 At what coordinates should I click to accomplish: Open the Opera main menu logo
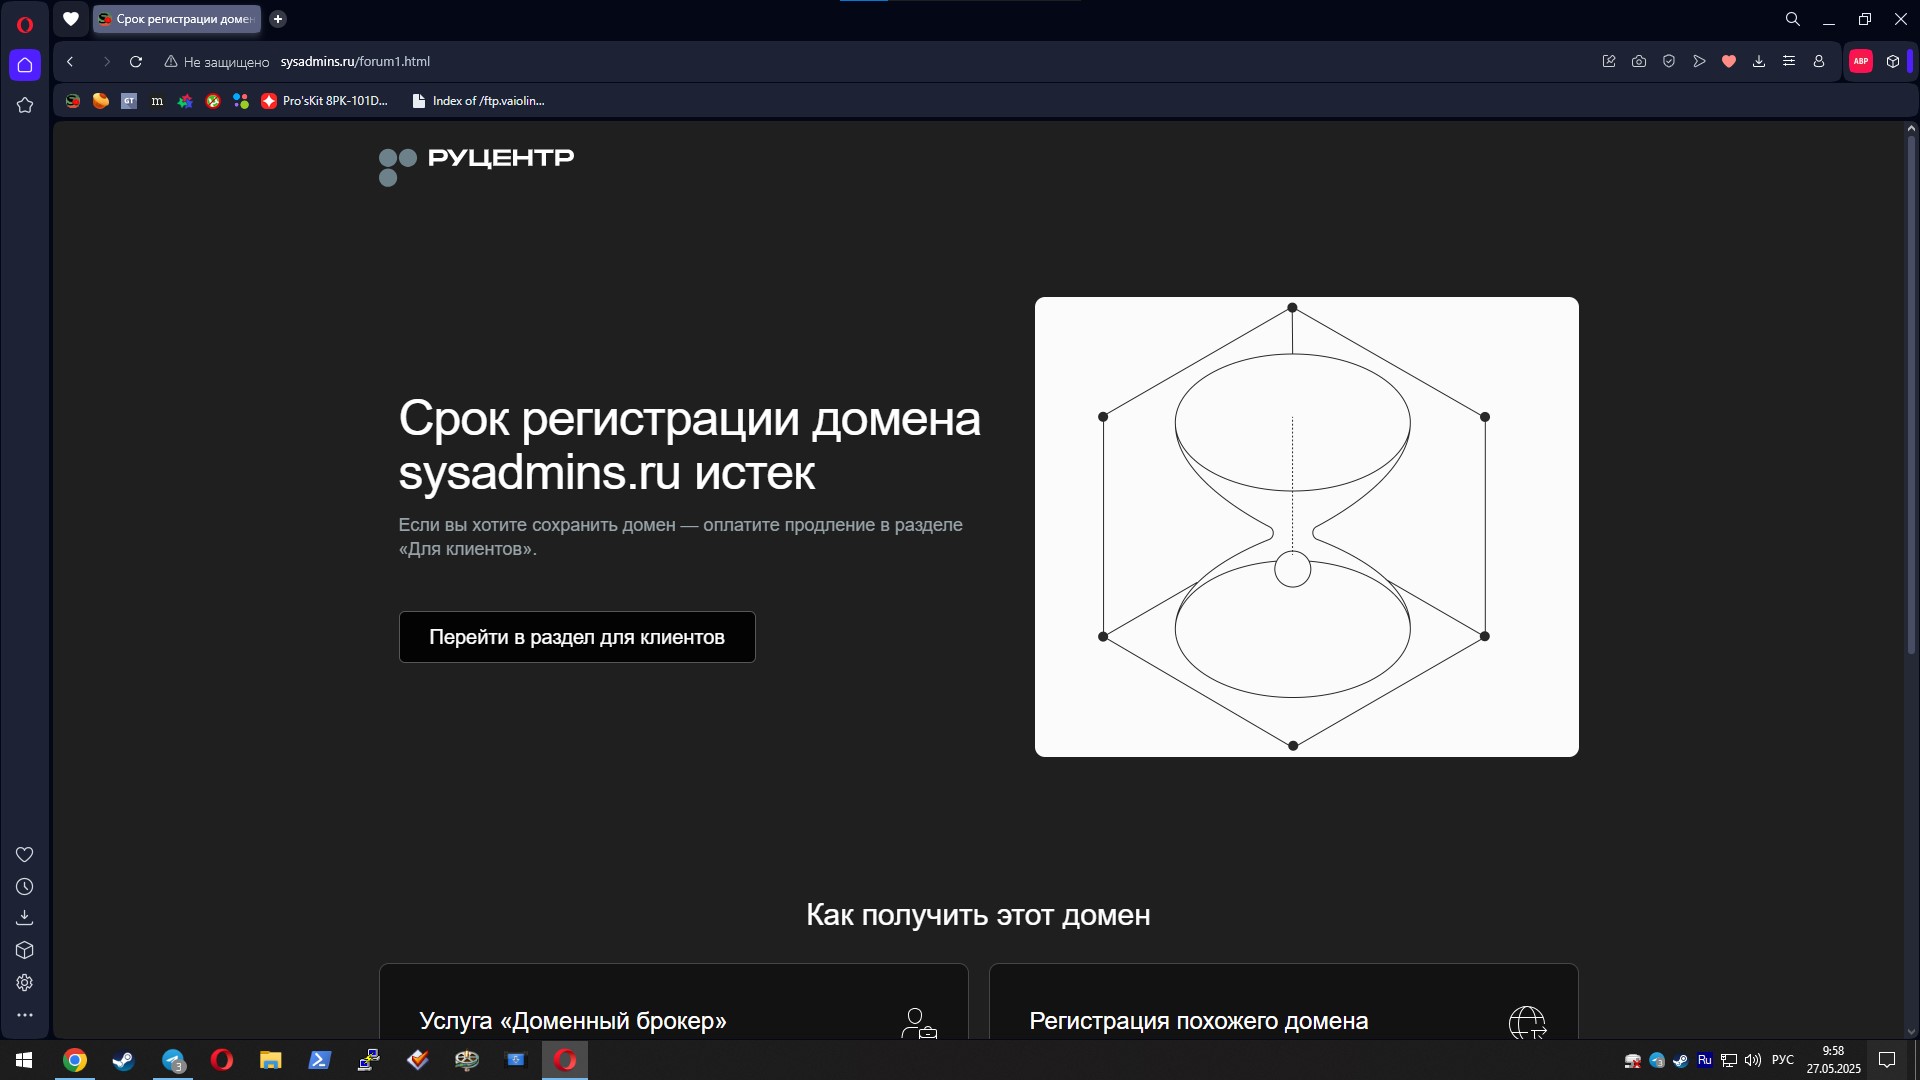point(25,25)
